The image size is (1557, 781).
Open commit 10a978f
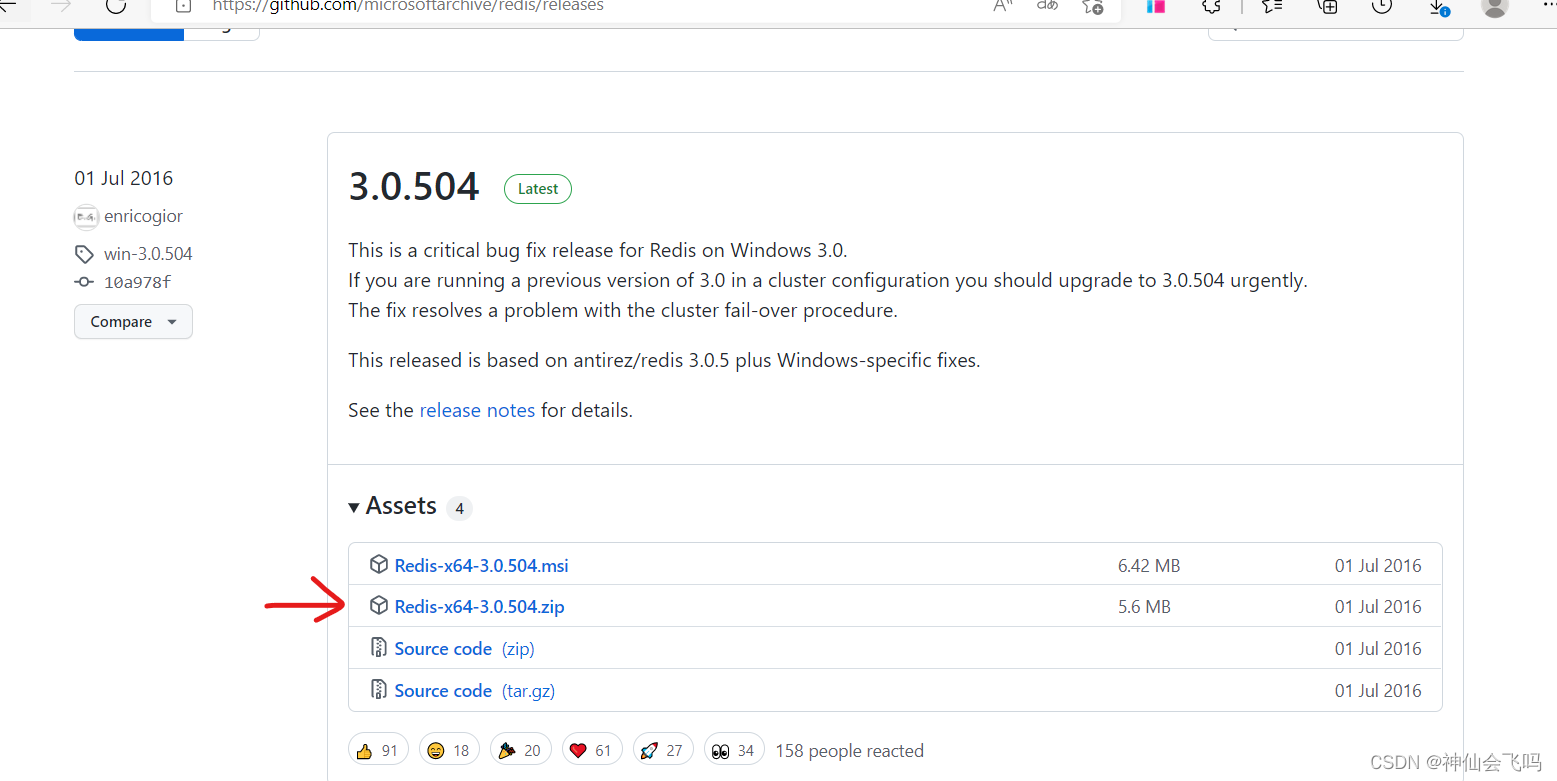point(137,282)
